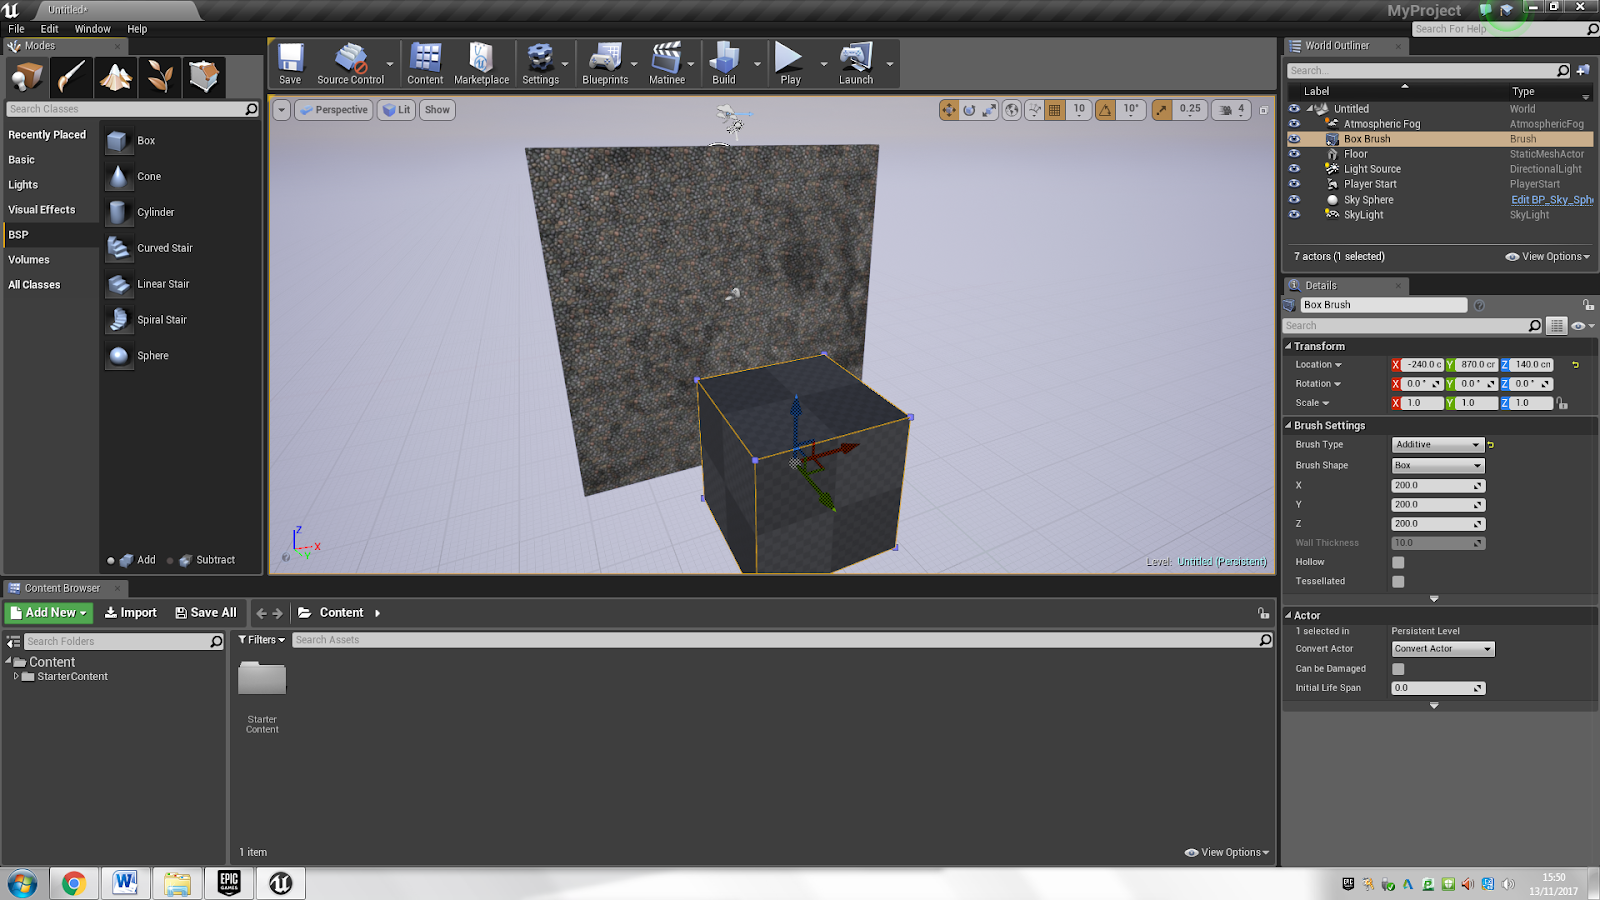This screenshot has width=1600, height=900.
Task: Open the Help menu
Action: point(137,29)
